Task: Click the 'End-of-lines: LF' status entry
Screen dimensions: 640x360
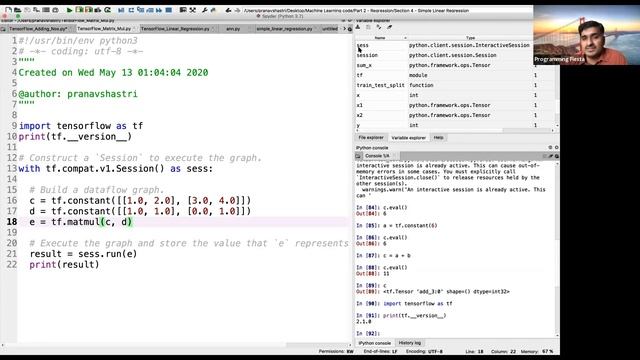Action: 380,351
